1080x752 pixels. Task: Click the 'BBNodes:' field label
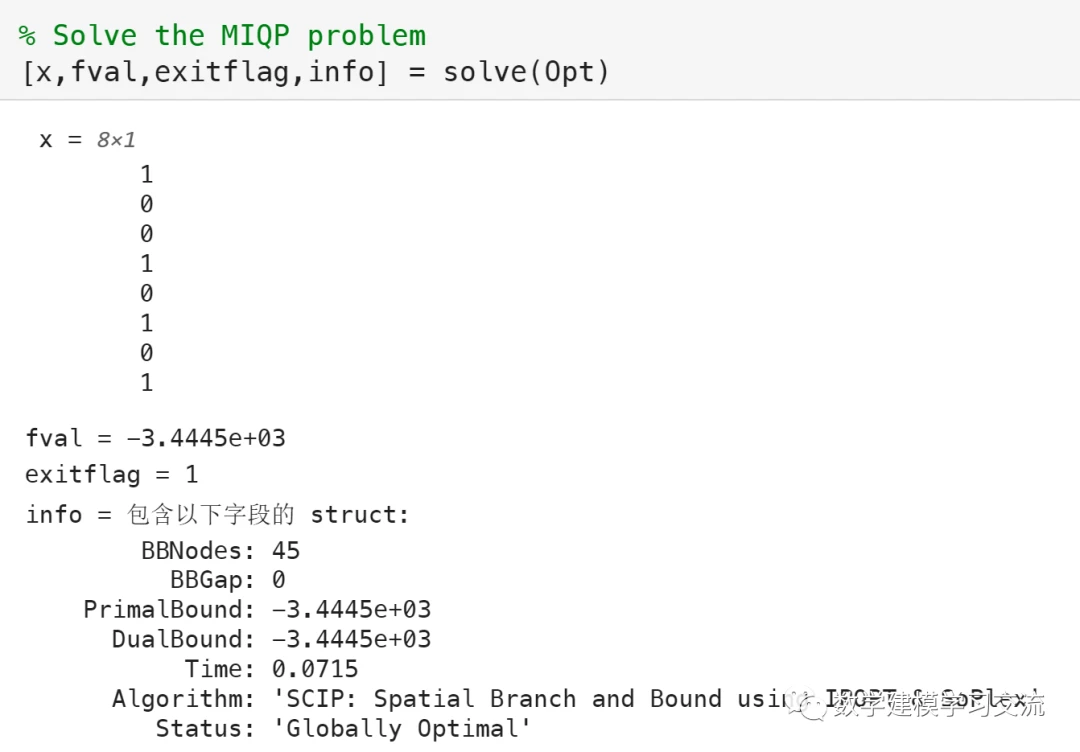point(192,551)
